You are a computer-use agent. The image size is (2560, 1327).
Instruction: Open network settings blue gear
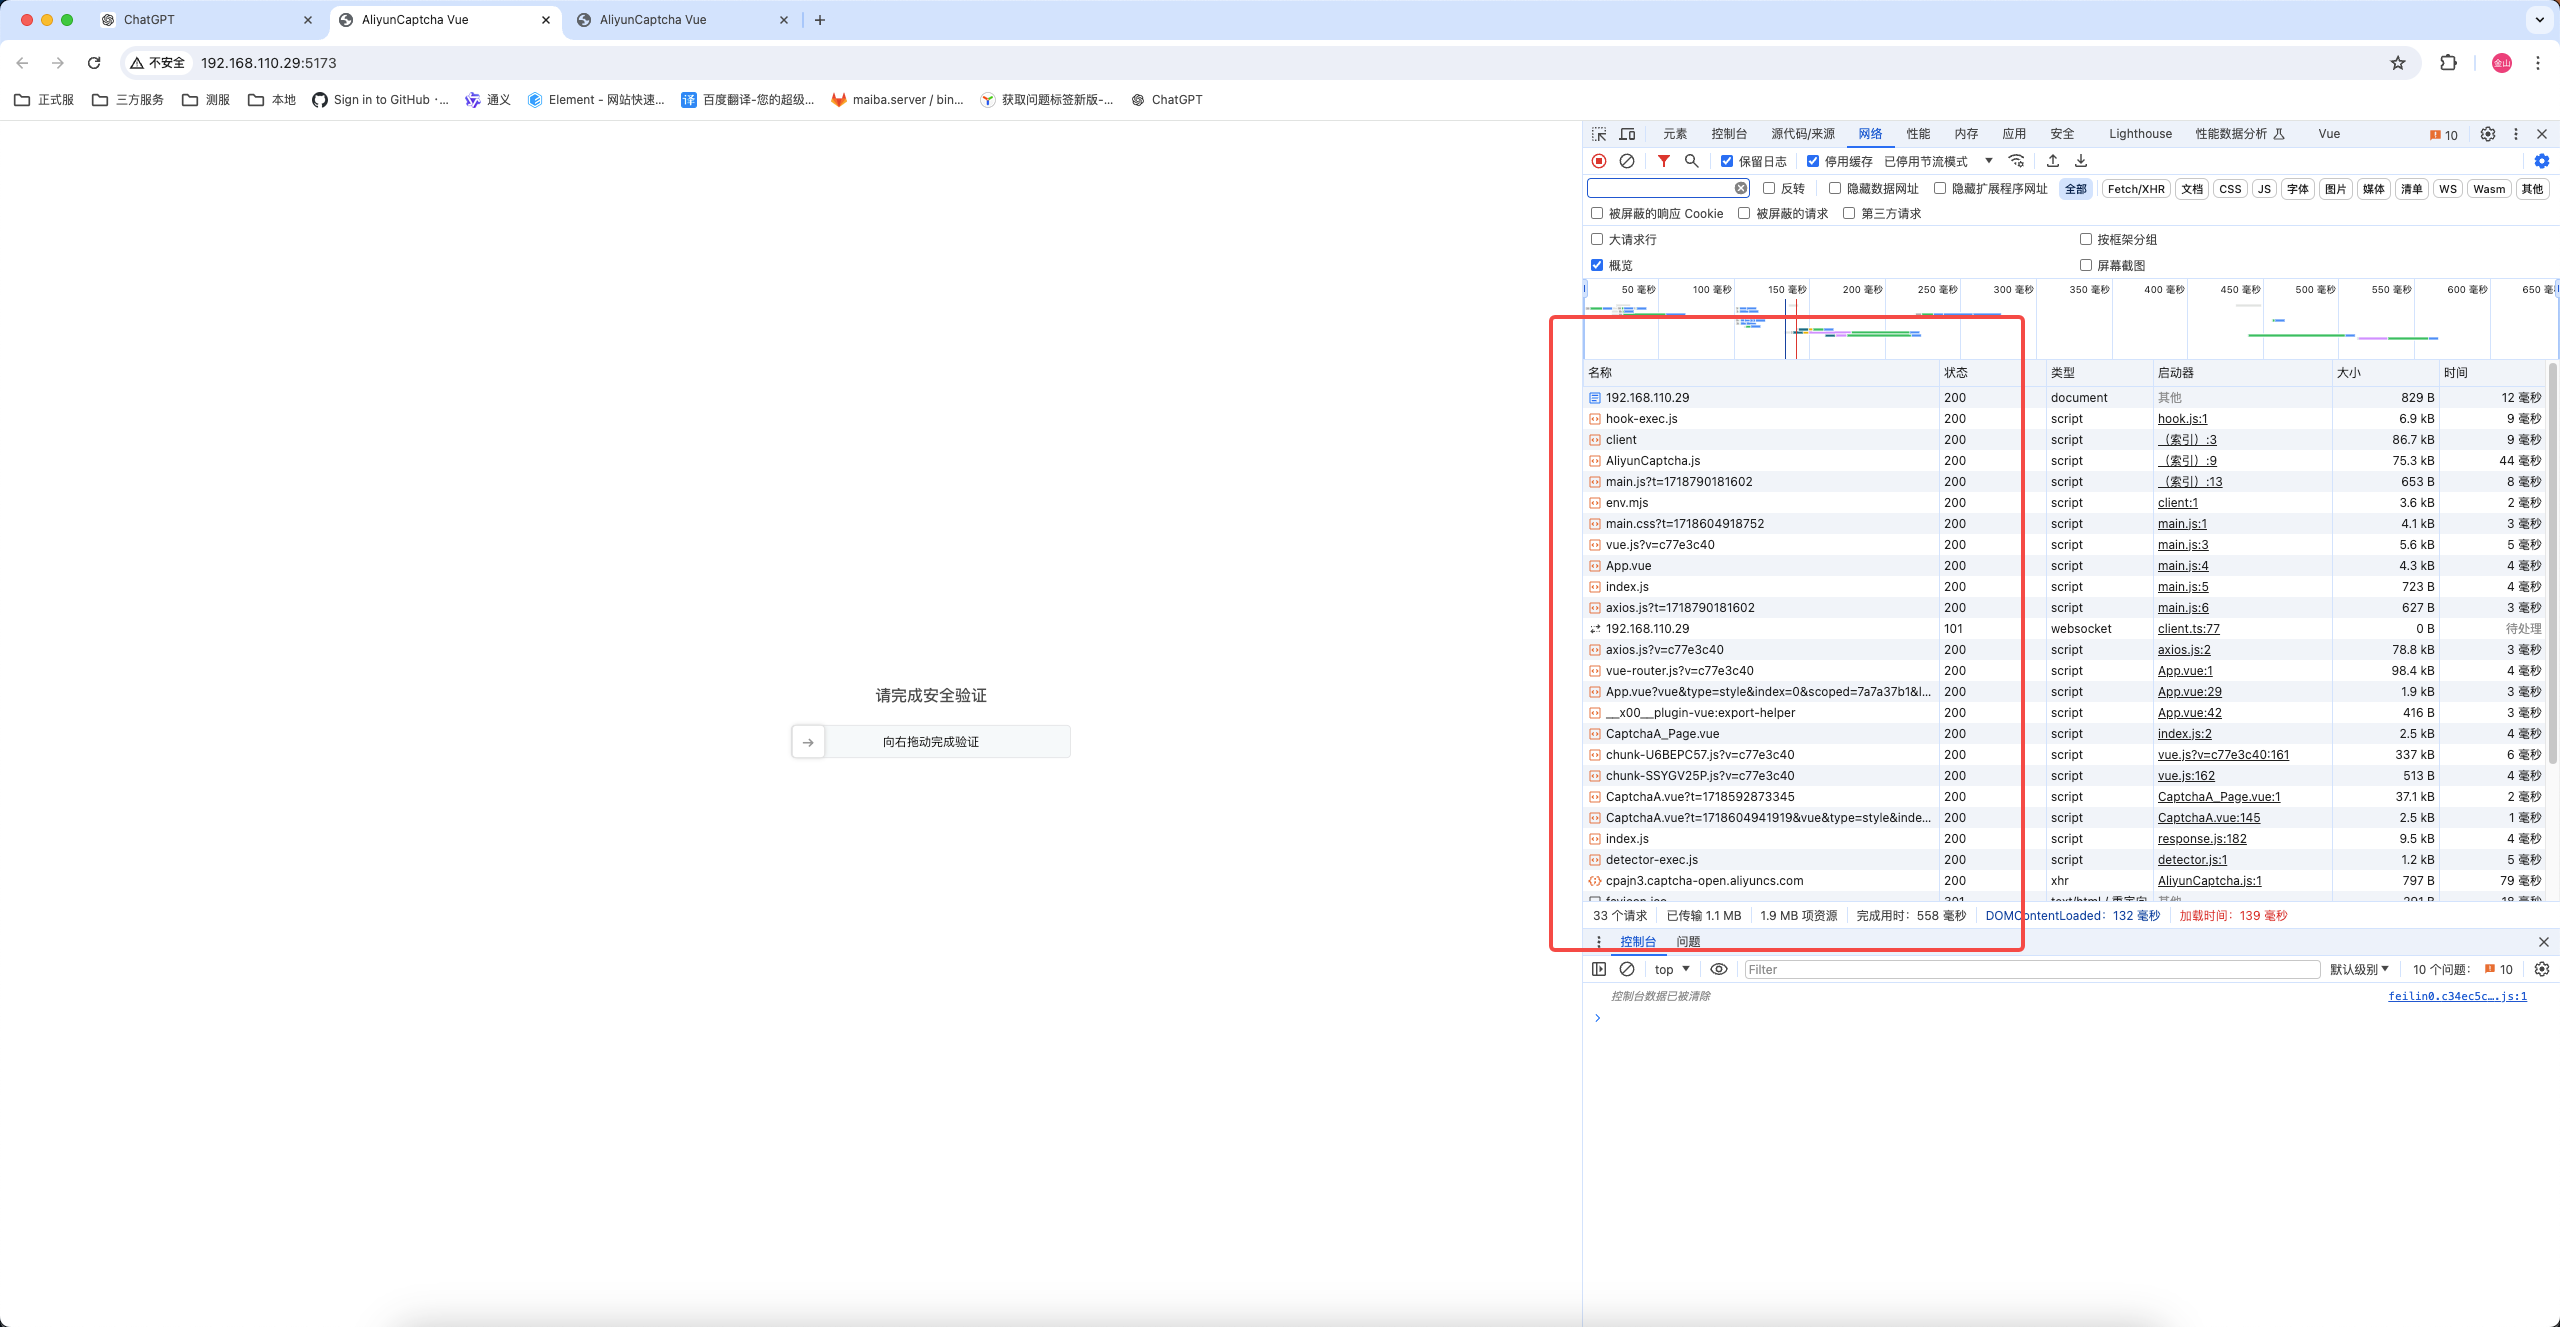pyautogui.click(x=2542, y=161)
